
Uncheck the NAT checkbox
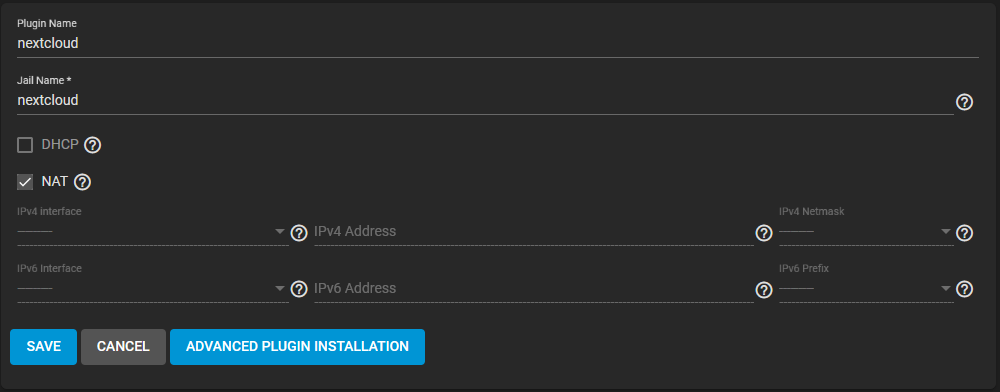tap(25, 182)
